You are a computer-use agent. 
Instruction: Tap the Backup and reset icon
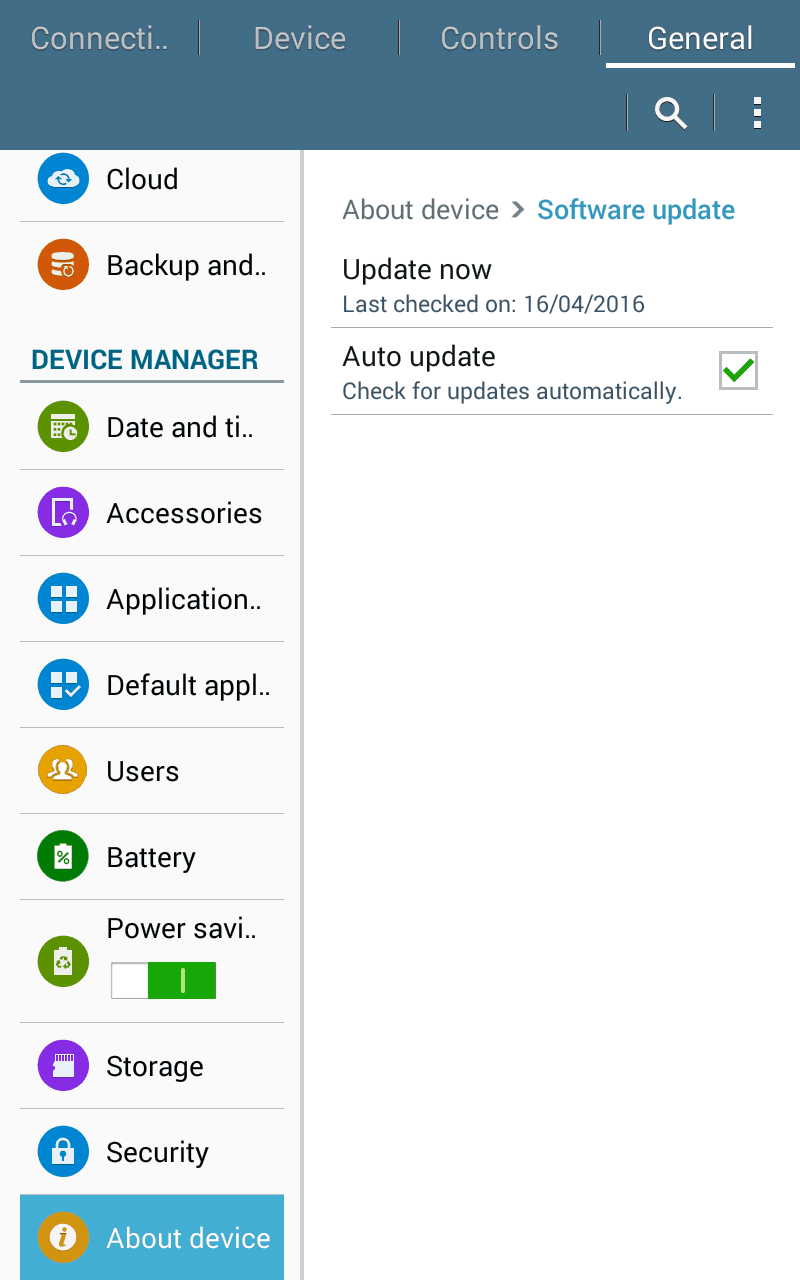pos(63,265)
